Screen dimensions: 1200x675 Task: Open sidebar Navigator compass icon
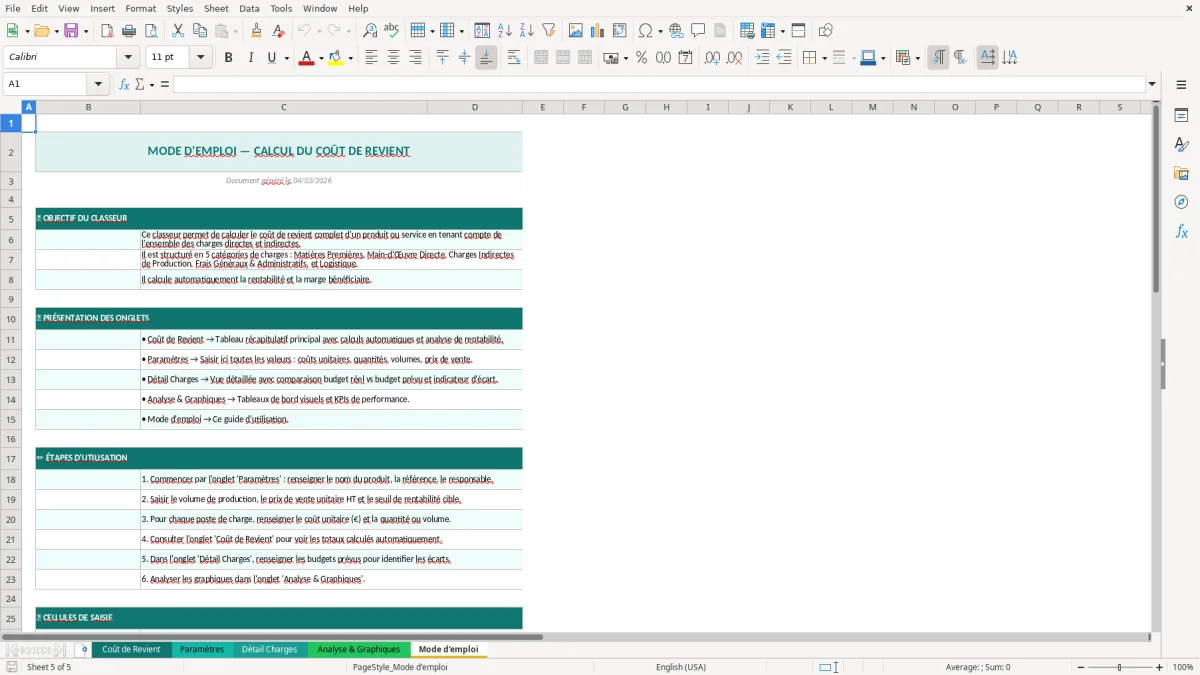tap(1181, 202)
